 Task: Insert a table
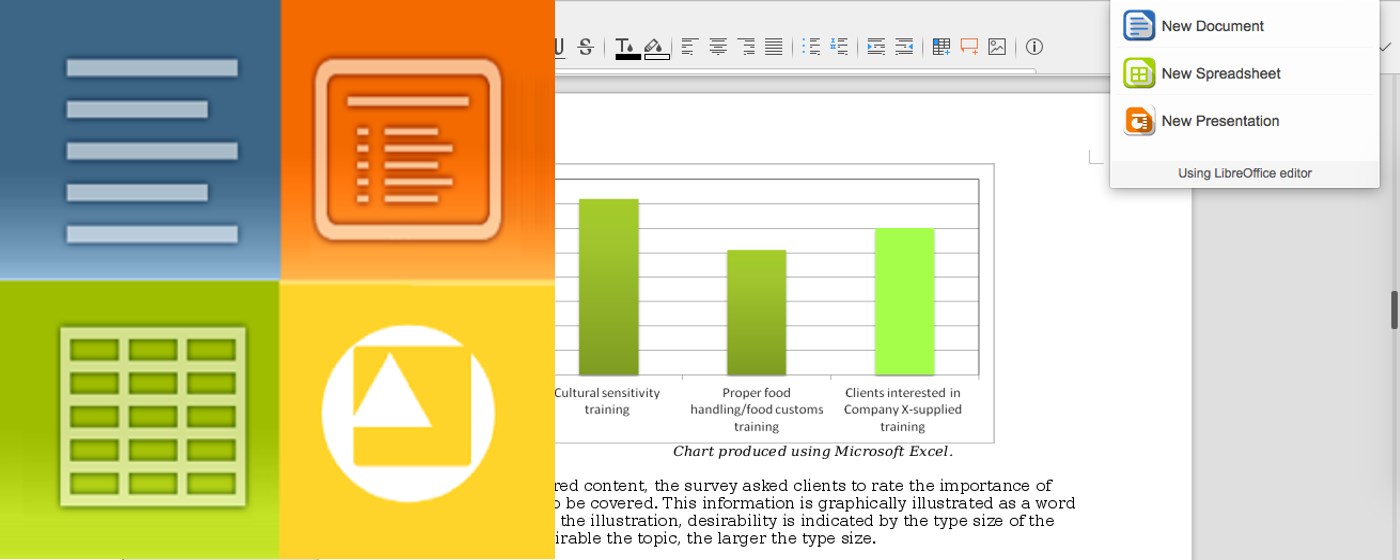[x=941, y=46]
